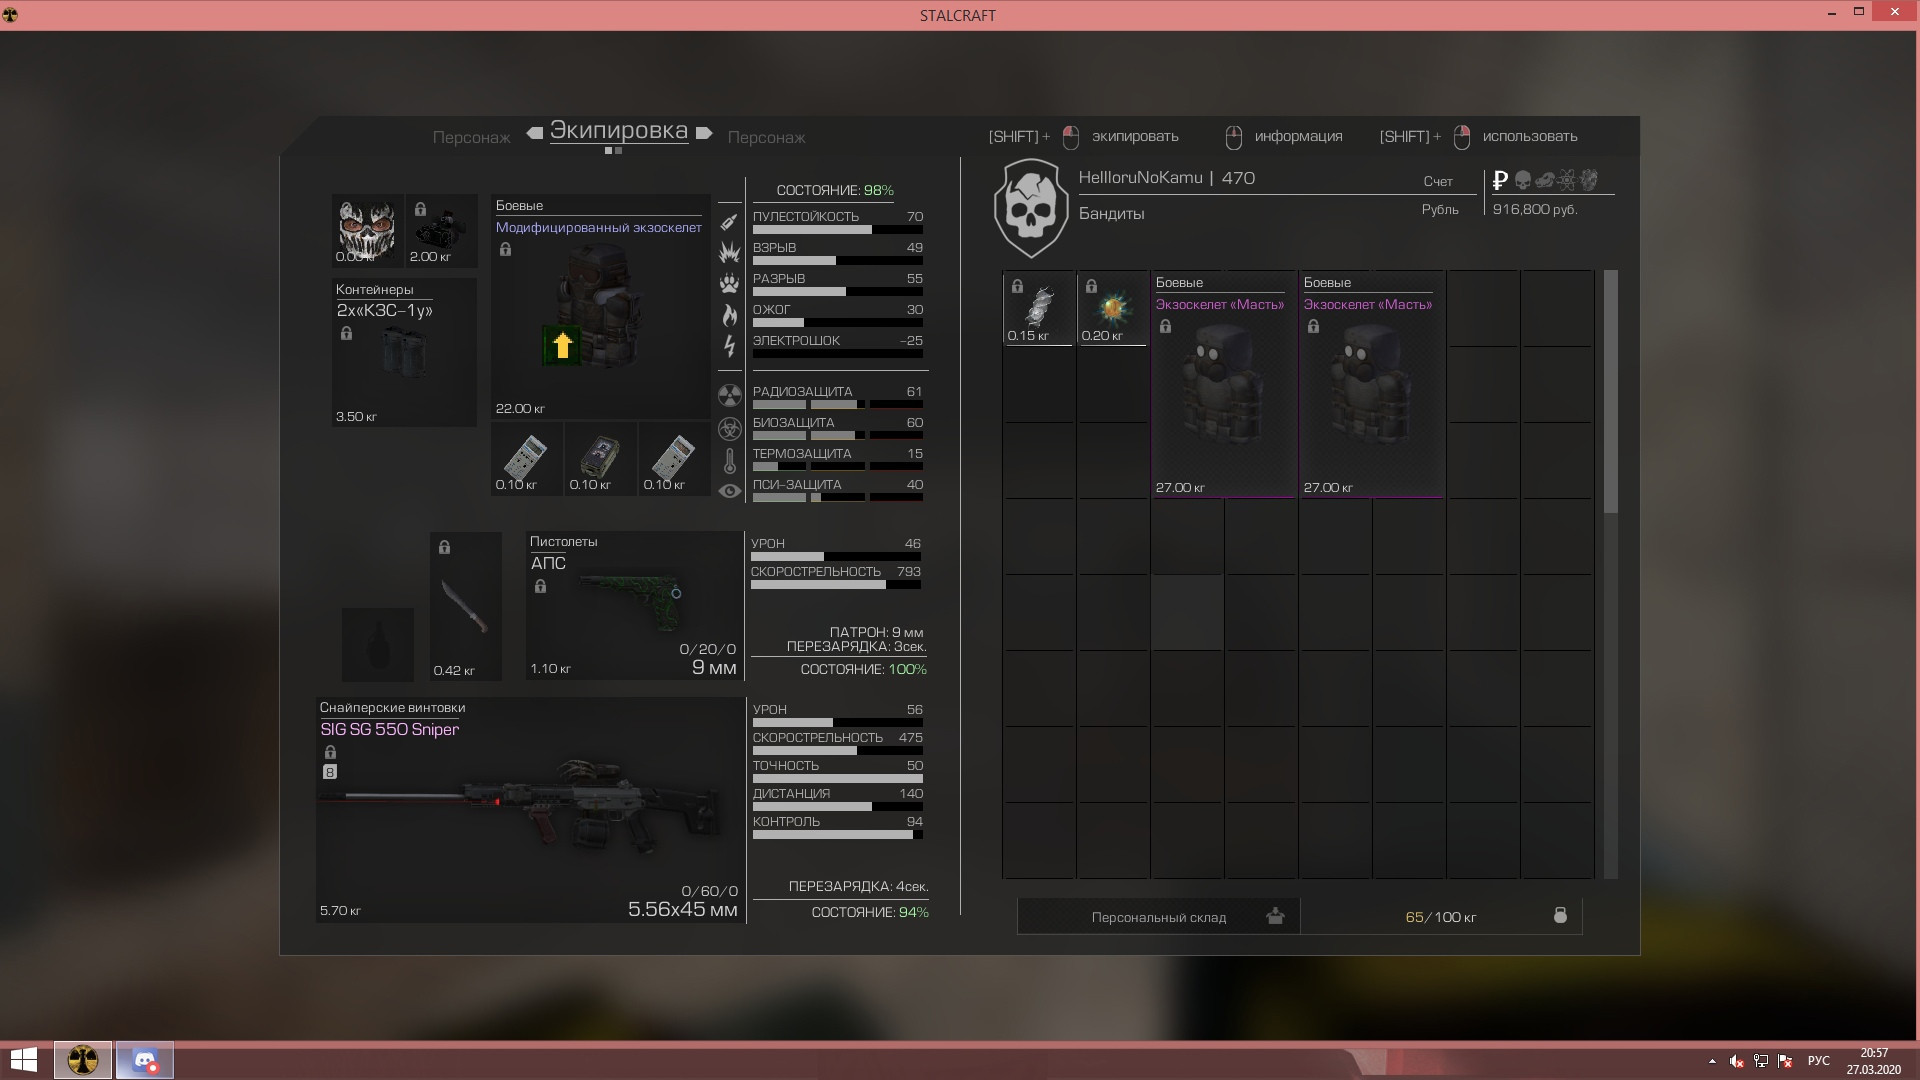Viewport: 1920px width, 1080px height.
Task: Click the inventory scrollbar
Action: 1610,391
